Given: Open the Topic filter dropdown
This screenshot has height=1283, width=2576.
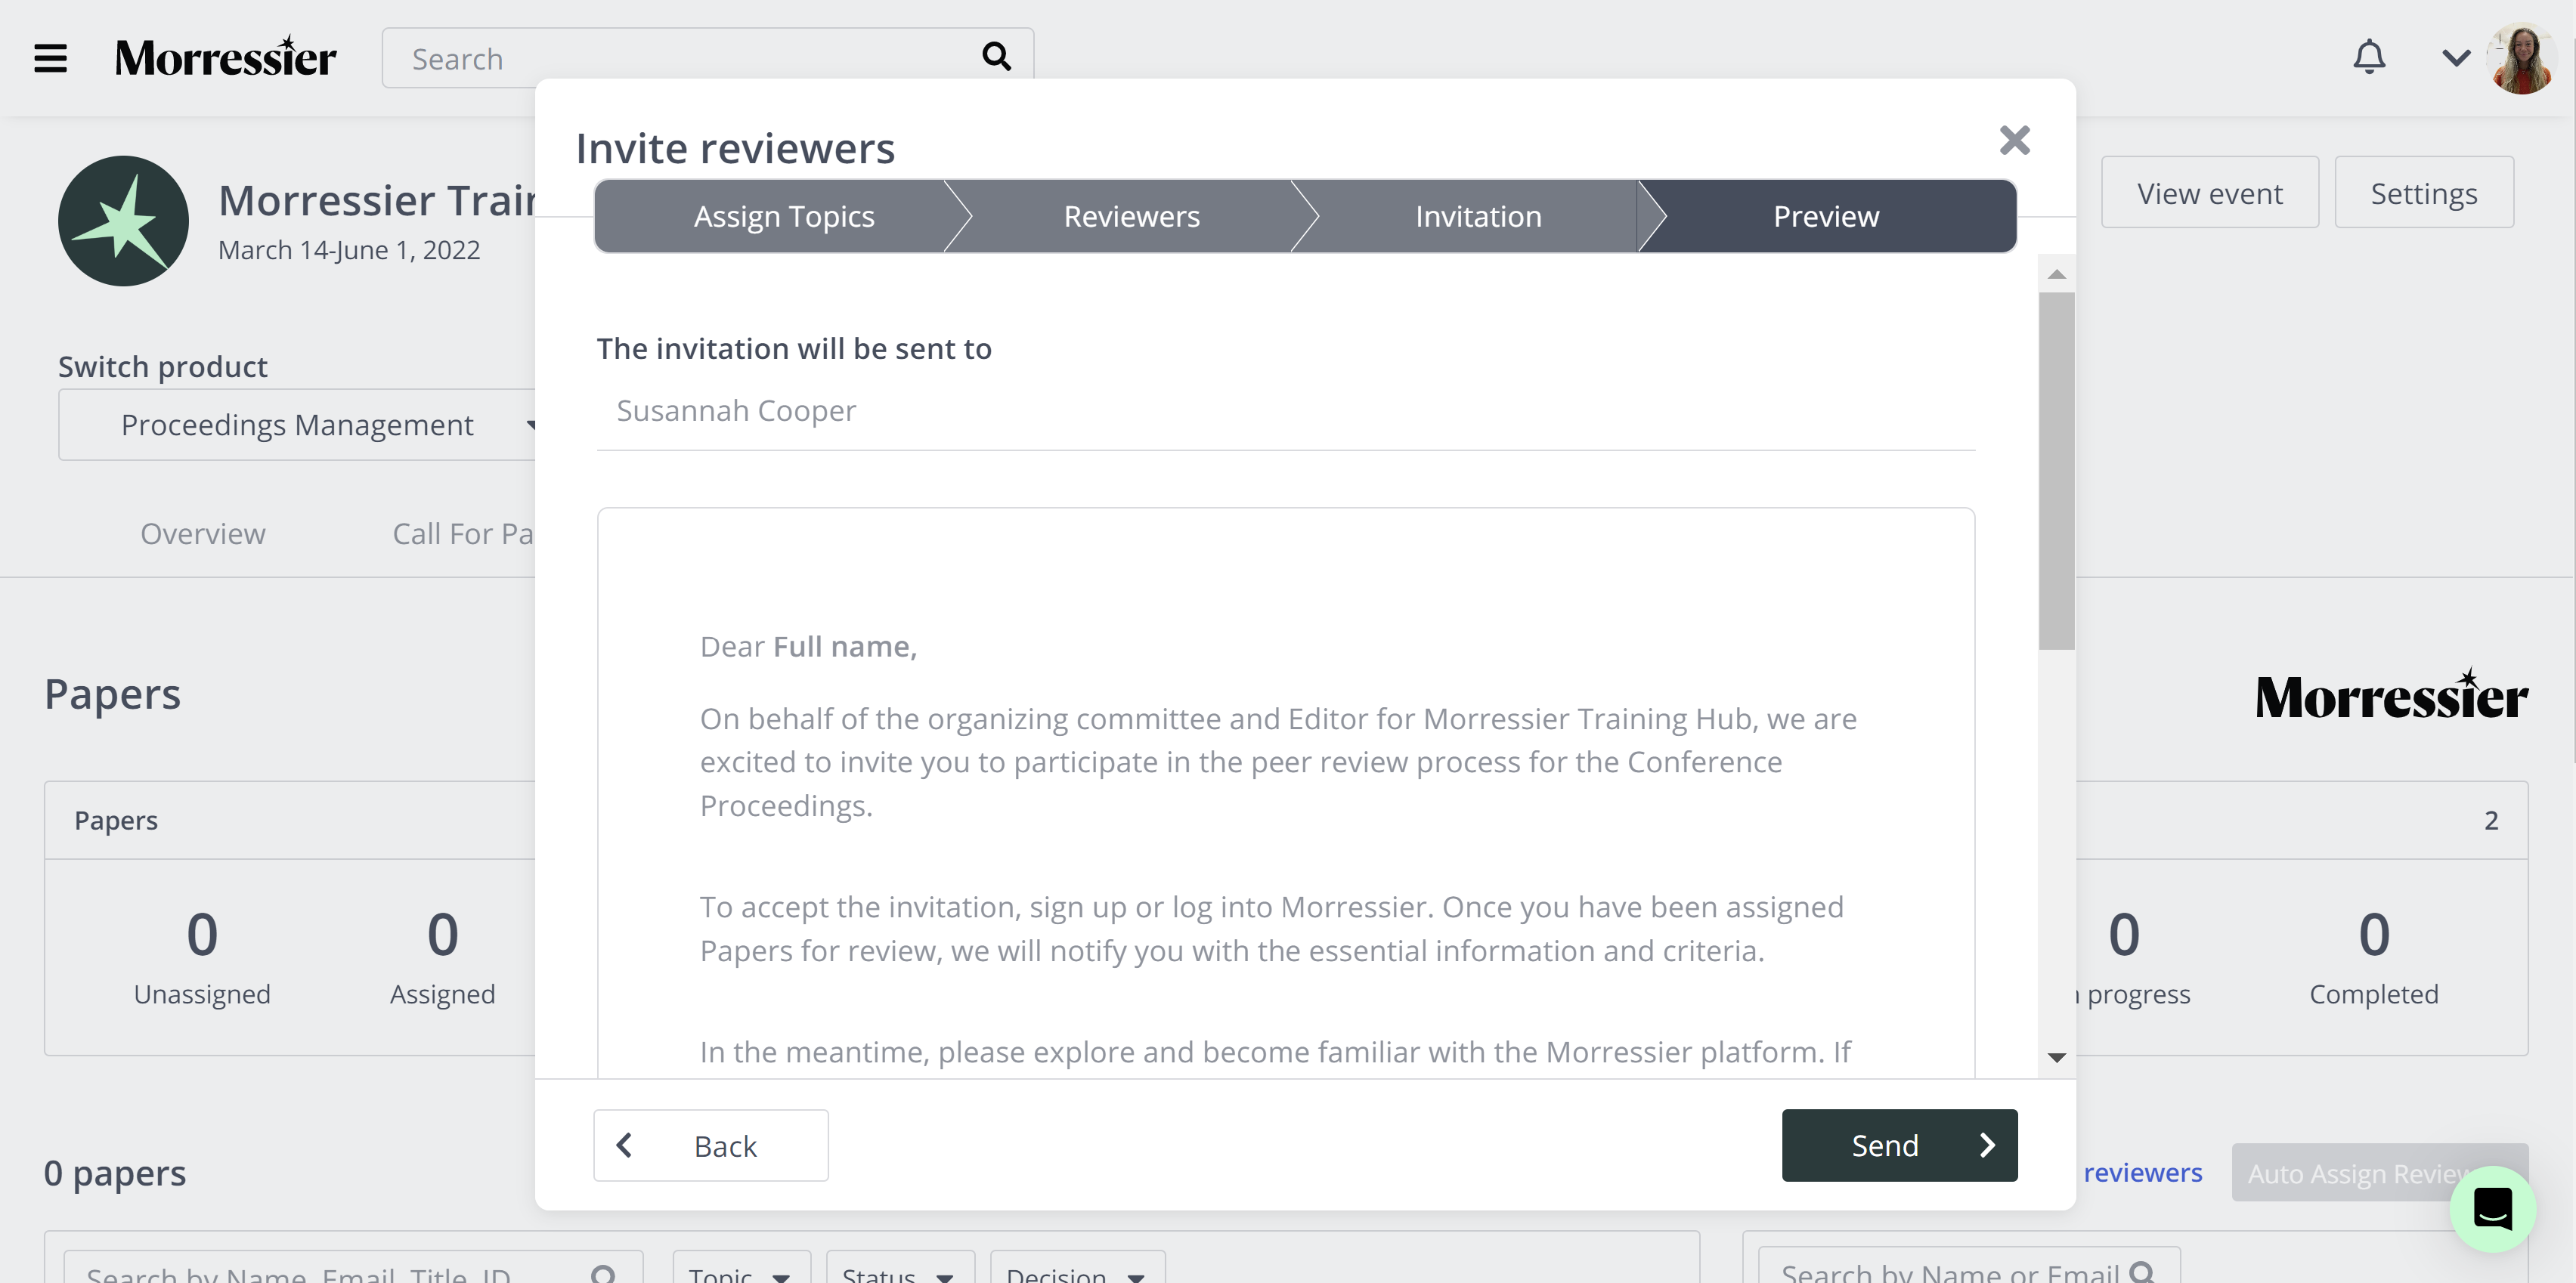Looking at the screenshot, I should pos(741,1267).
